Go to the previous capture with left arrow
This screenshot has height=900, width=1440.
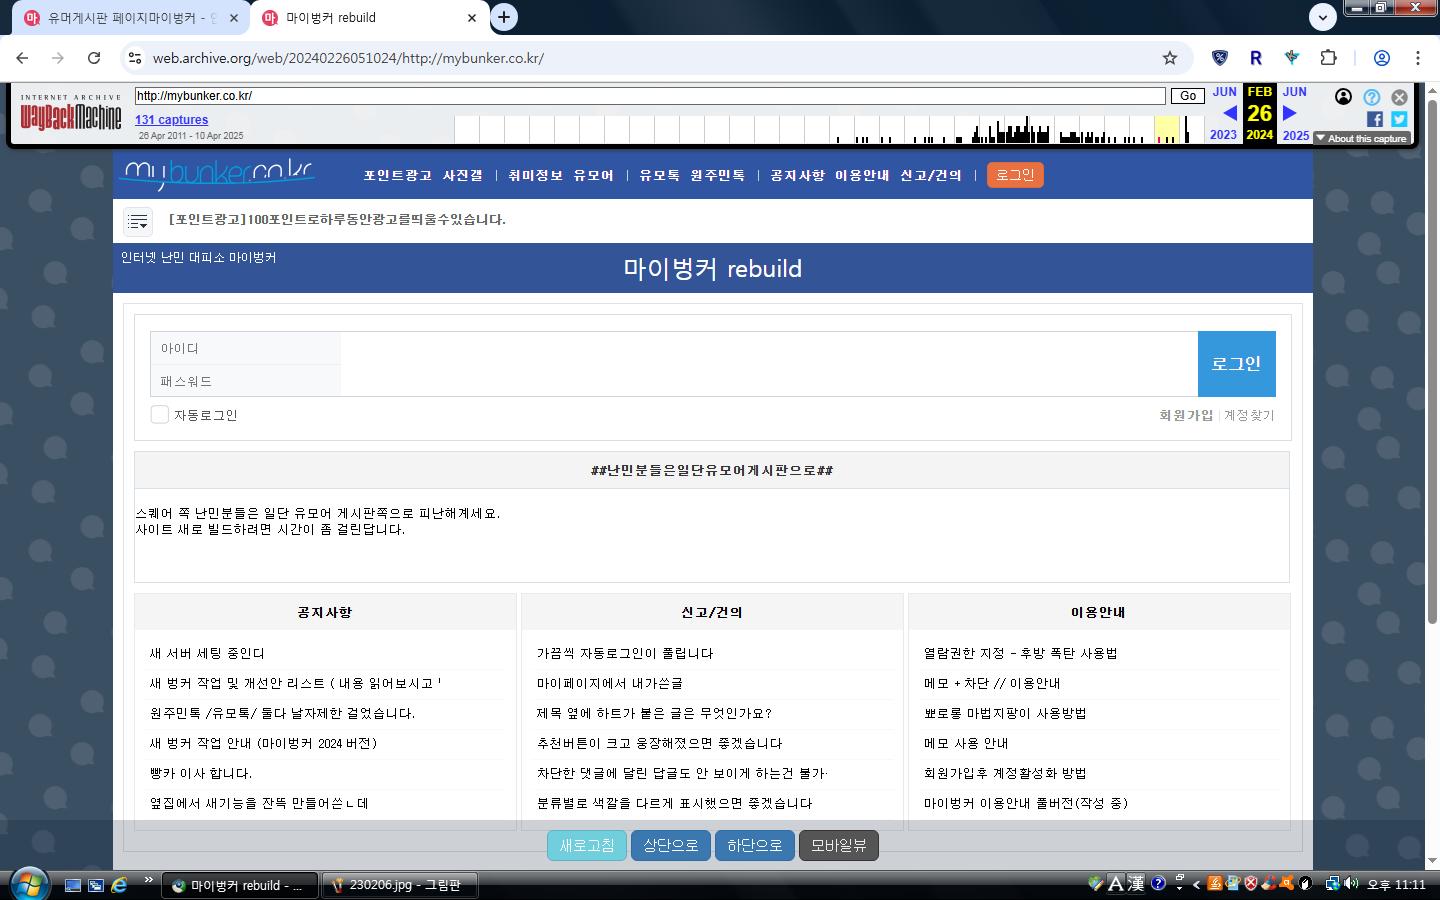pos(1229,113)
